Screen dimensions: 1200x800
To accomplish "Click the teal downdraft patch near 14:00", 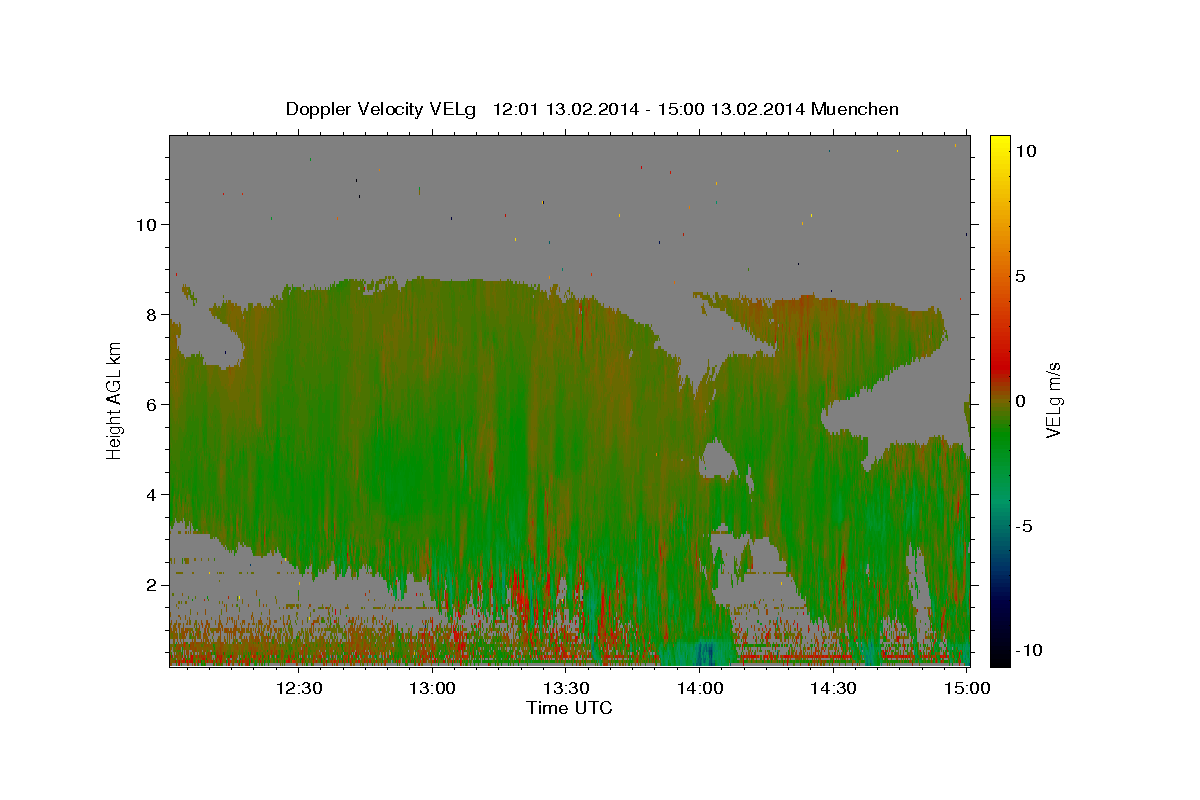I will point(700,652).
